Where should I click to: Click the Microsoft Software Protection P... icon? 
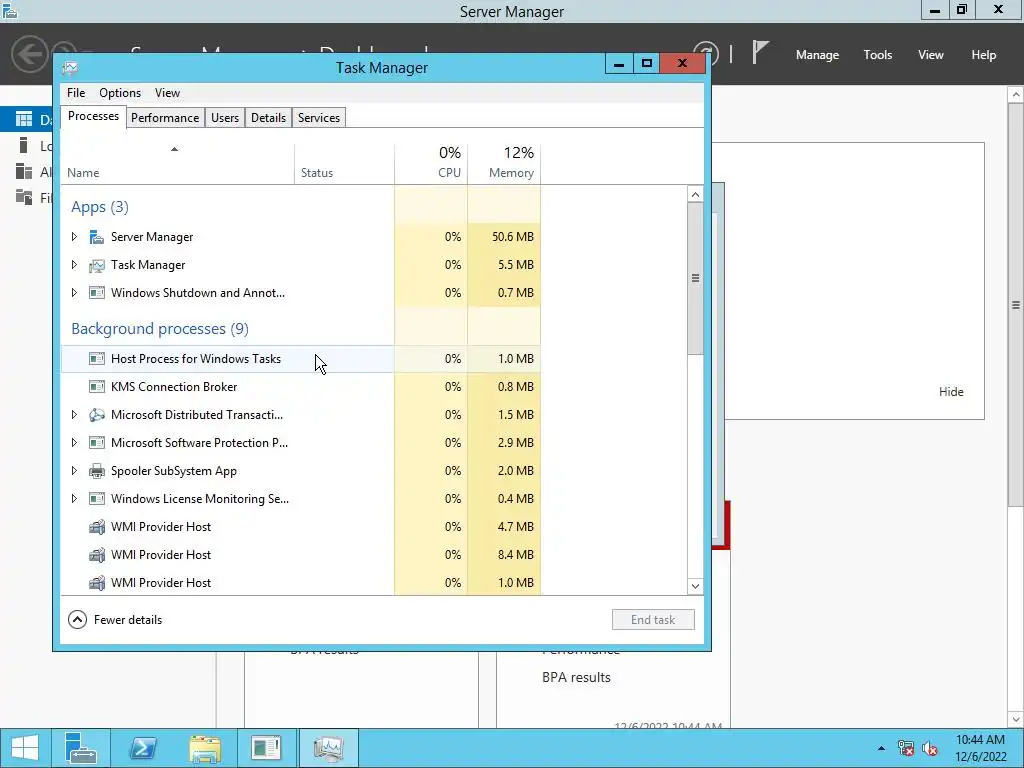coord(97,443)
